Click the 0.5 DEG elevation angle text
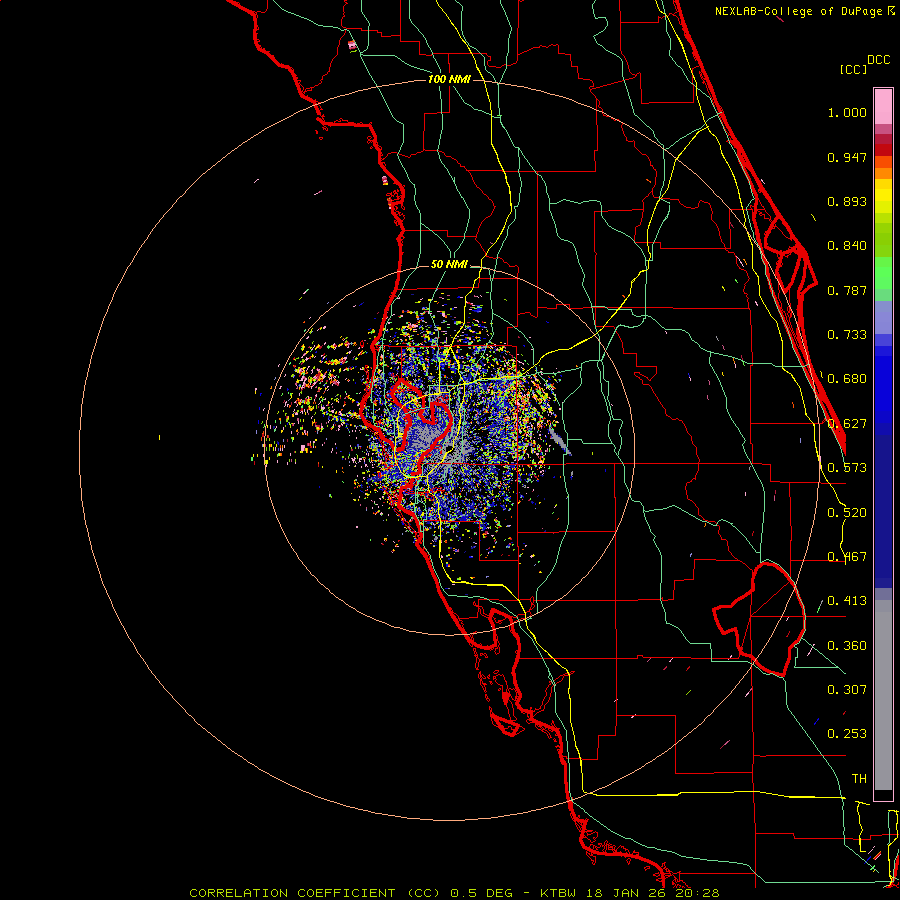This screenshot has width=900, height=900. coord(484,893)
